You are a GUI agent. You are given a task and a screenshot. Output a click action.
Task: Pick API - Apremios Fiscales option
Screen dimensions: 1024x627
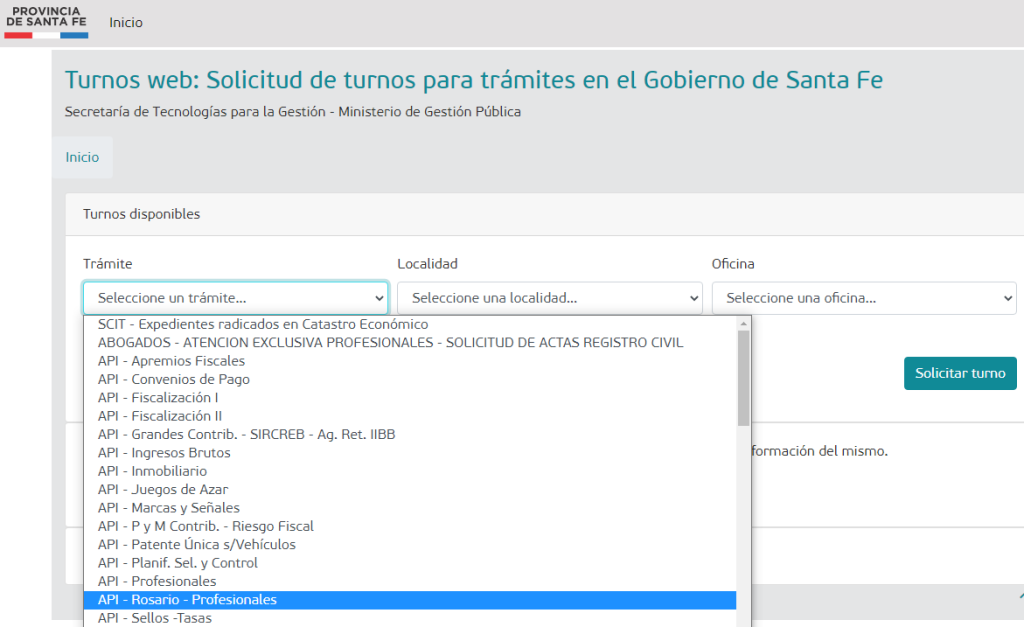(x=171, y=361)
